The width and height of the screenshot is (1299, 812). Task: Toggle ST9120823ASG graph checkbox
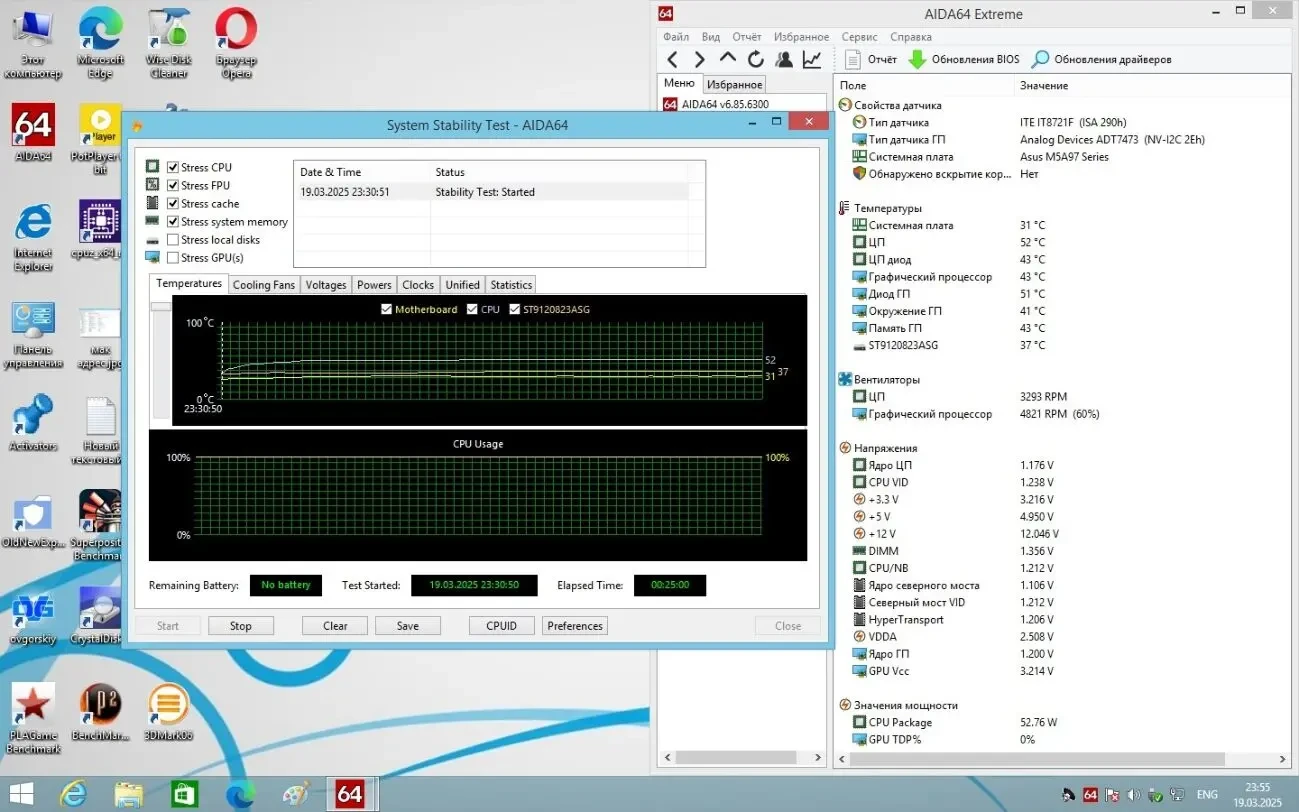click(x=515, y=309)
